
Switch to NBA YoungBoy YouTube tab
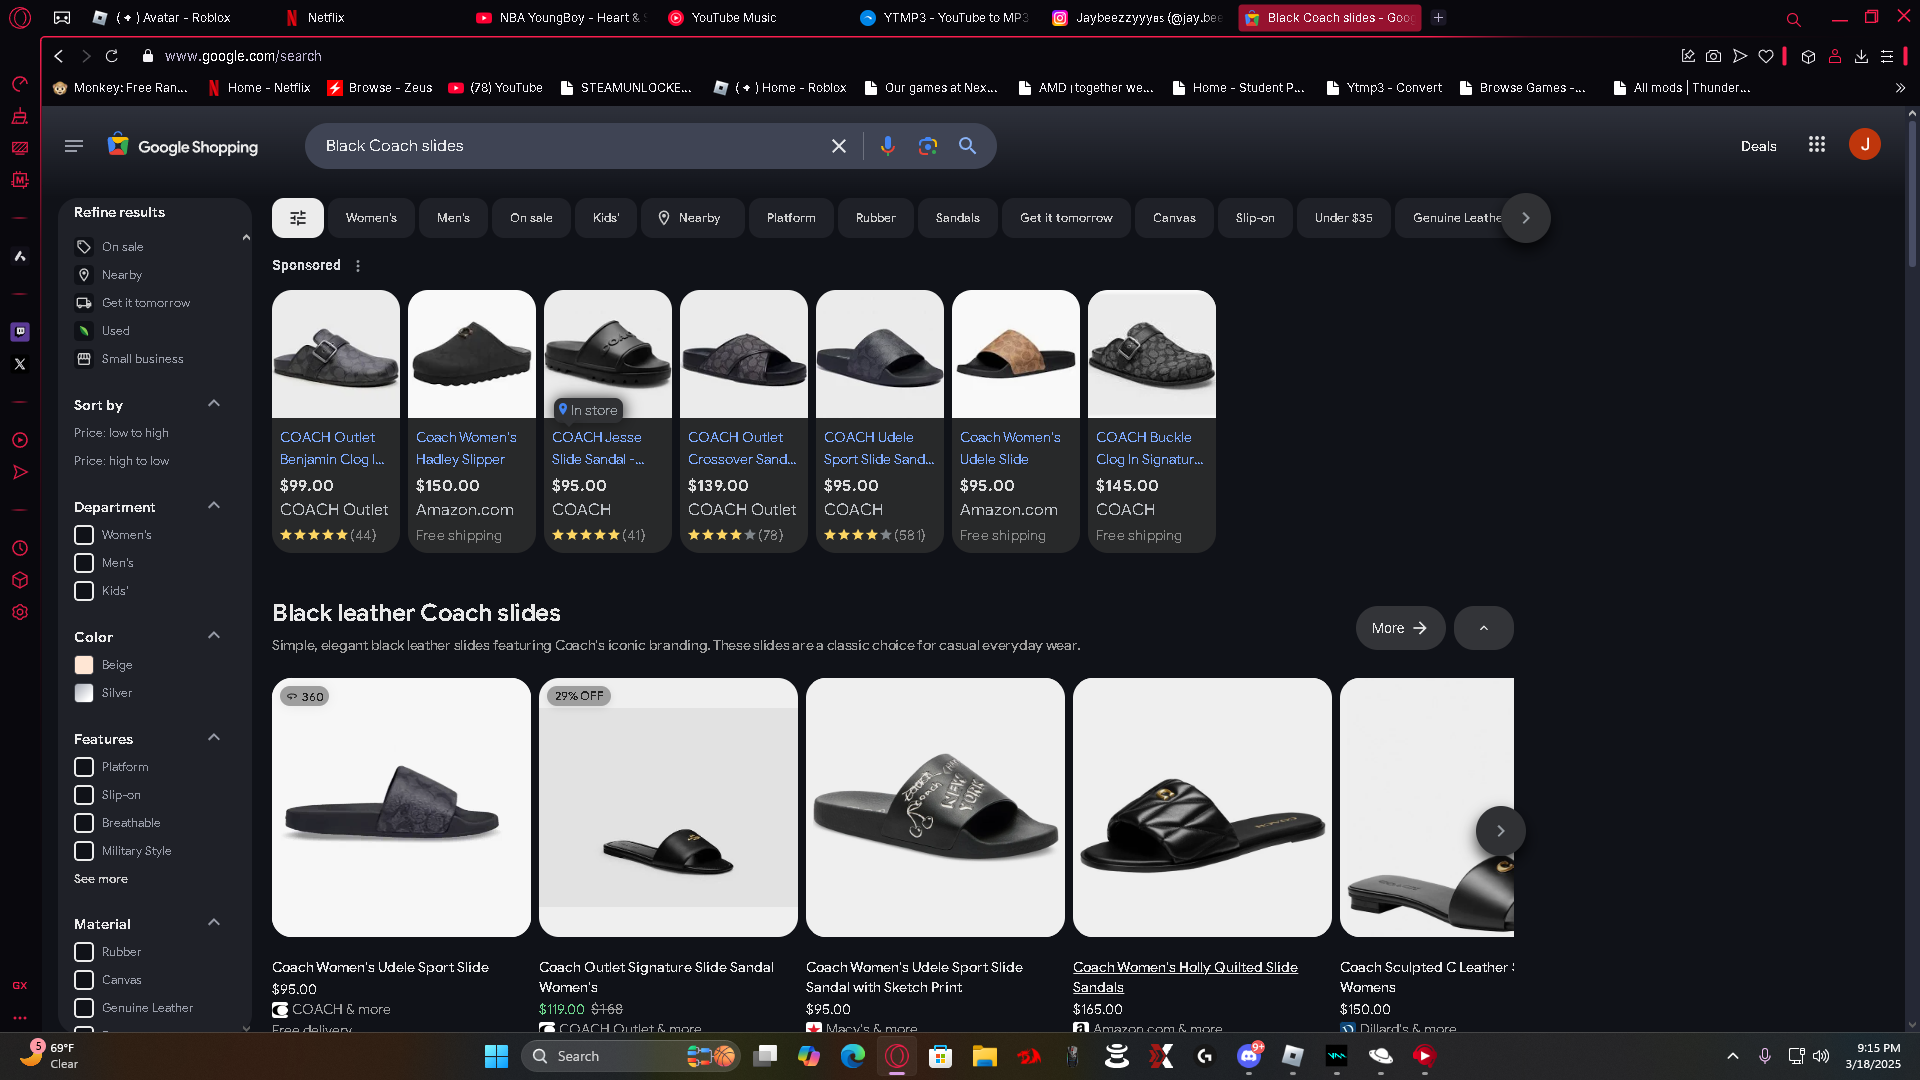pyautogui.click(x=560, y=18)
